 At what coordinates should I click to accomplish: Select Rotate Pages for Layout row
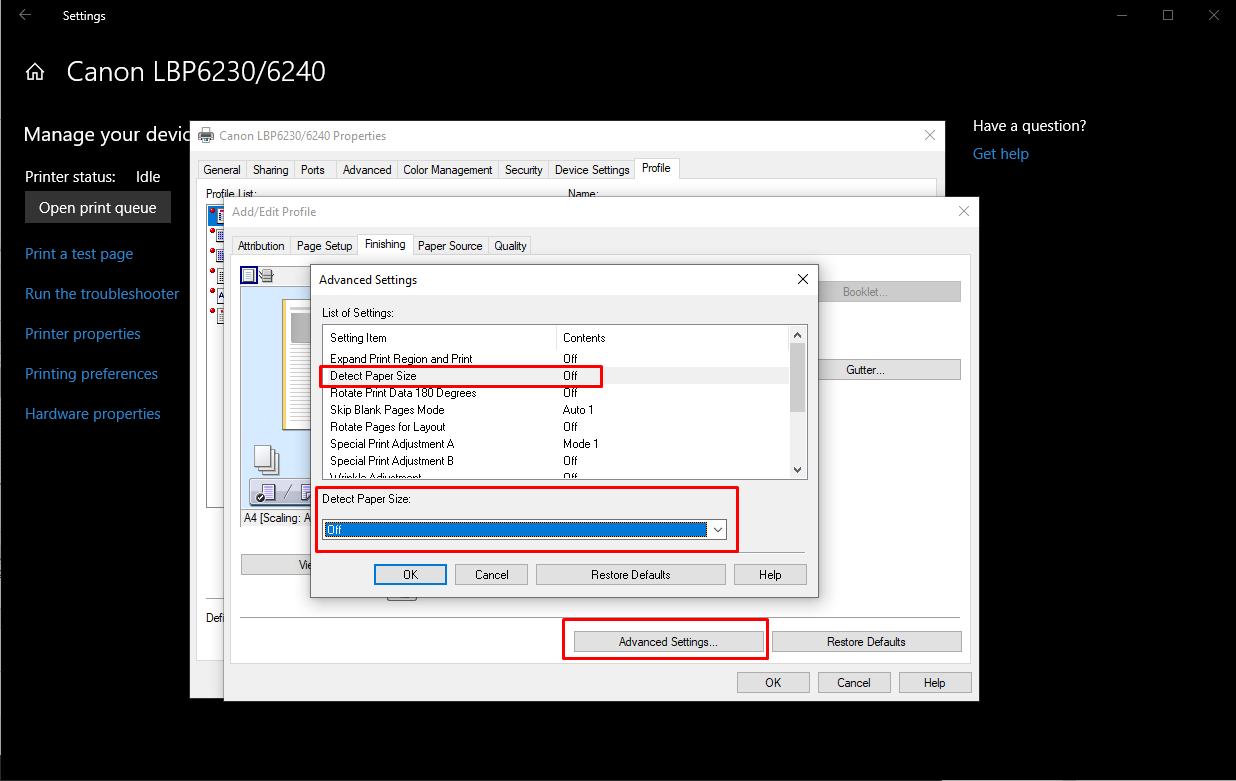(x=556, y=427)
